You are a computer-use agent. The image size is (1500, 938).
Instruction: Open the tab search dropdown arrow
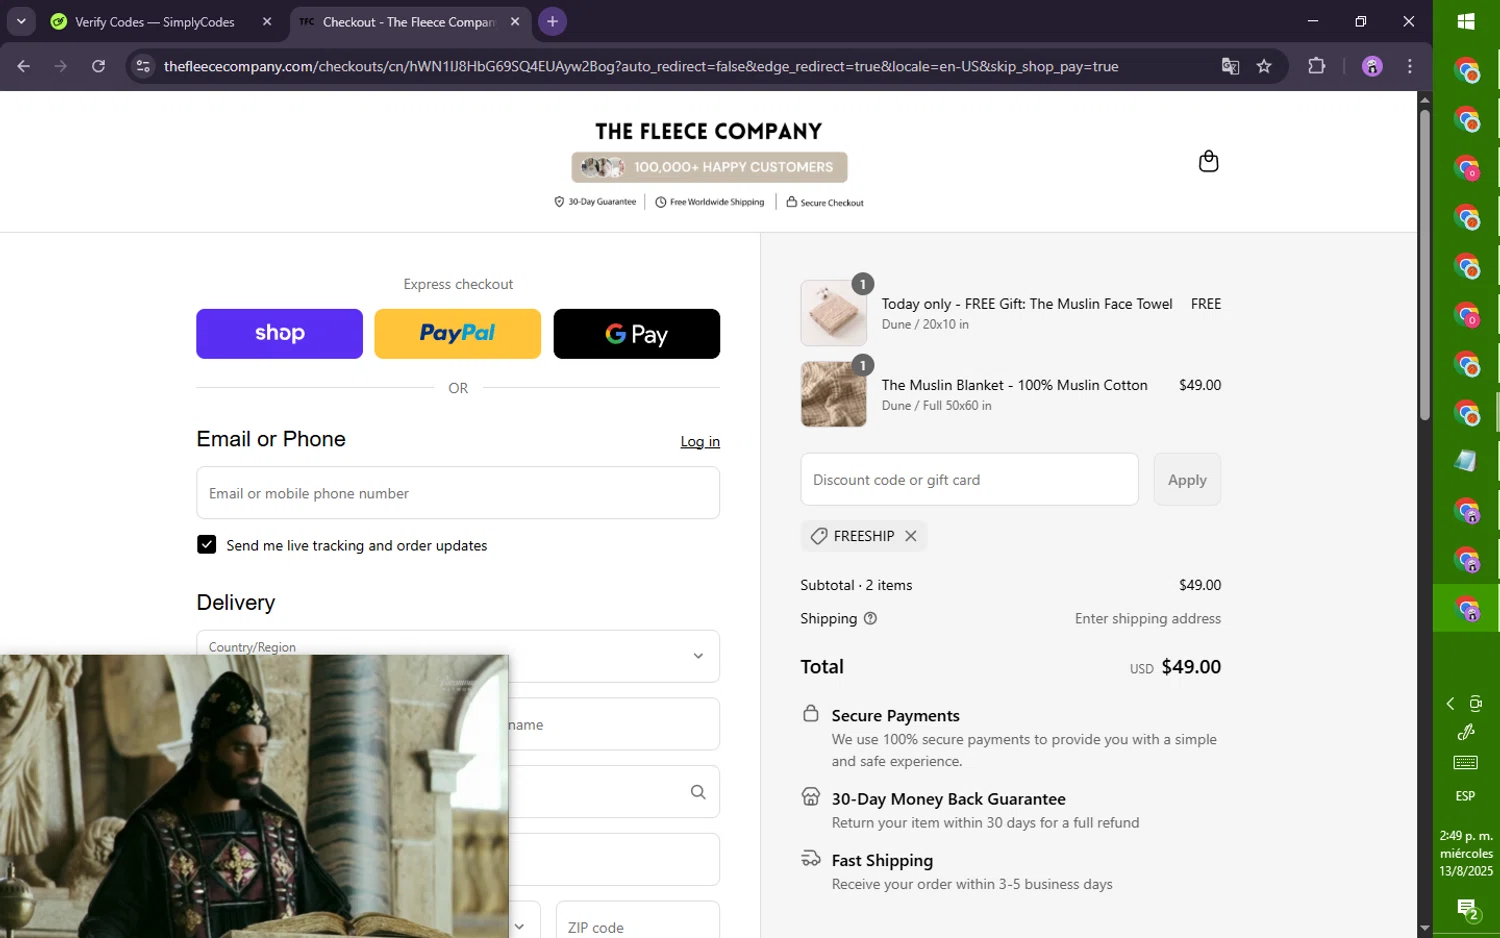coord(21,21)
